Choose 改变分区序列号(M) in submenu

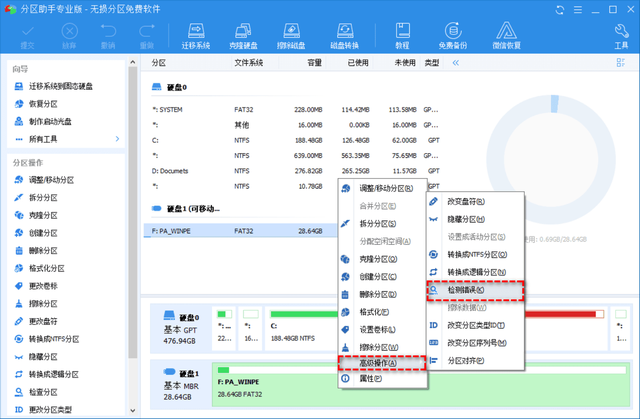click(x=476, y=343)
